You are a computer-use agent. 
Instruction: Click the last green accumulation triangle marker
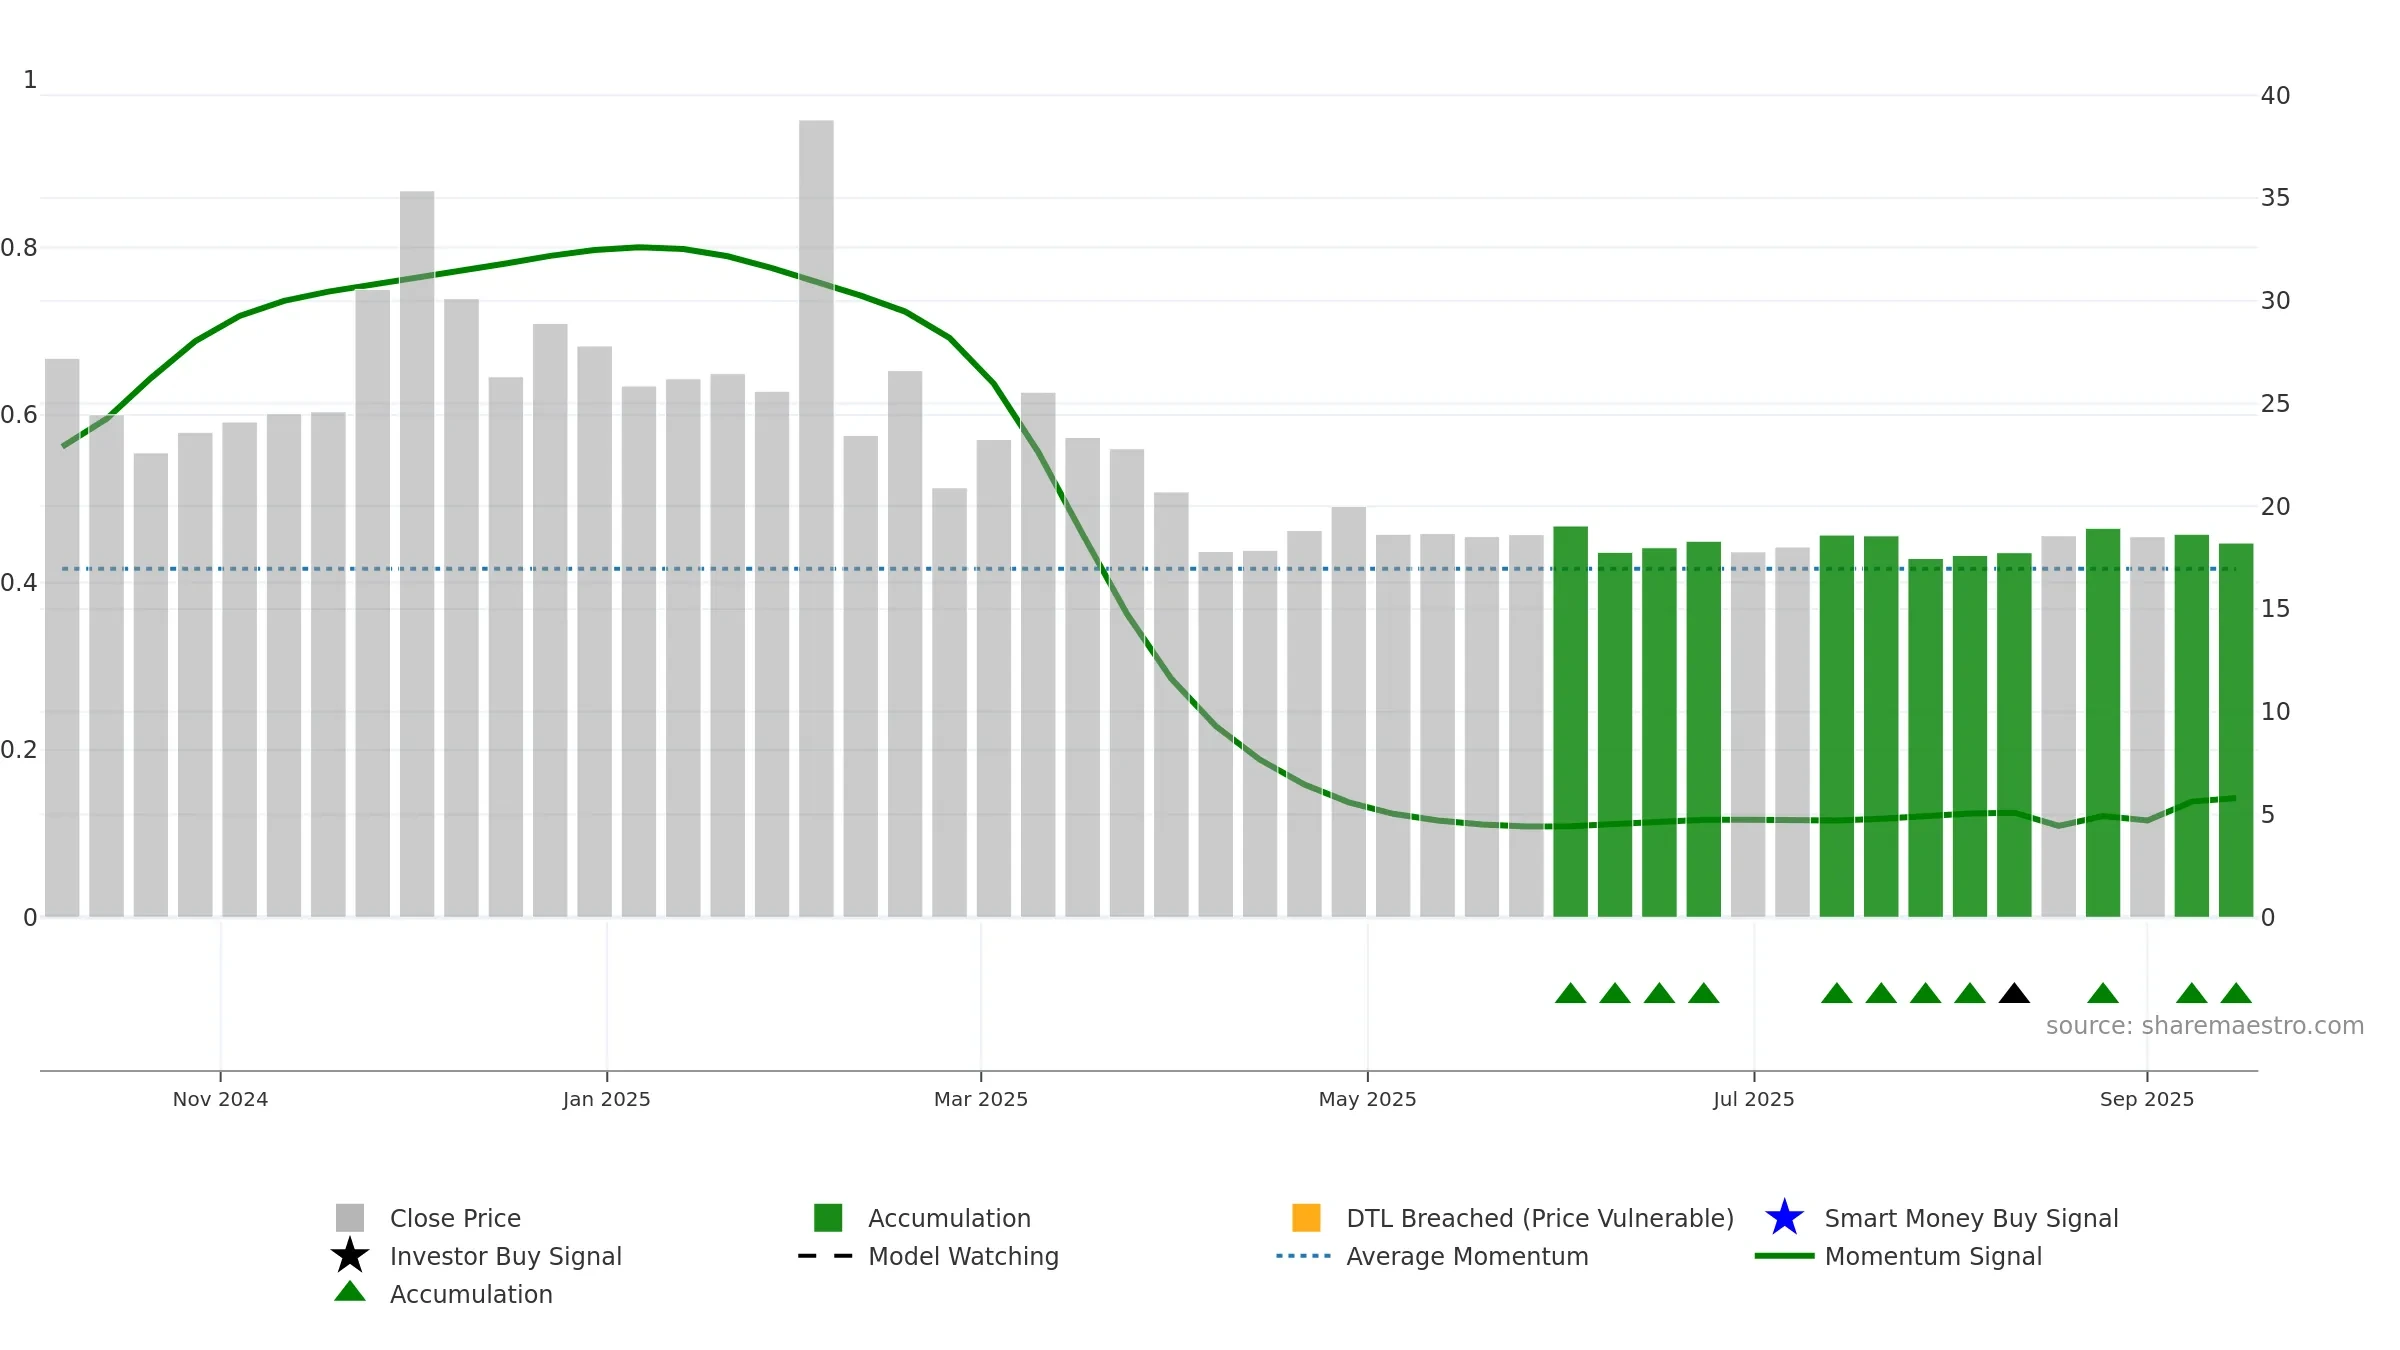pos(2236,994)
